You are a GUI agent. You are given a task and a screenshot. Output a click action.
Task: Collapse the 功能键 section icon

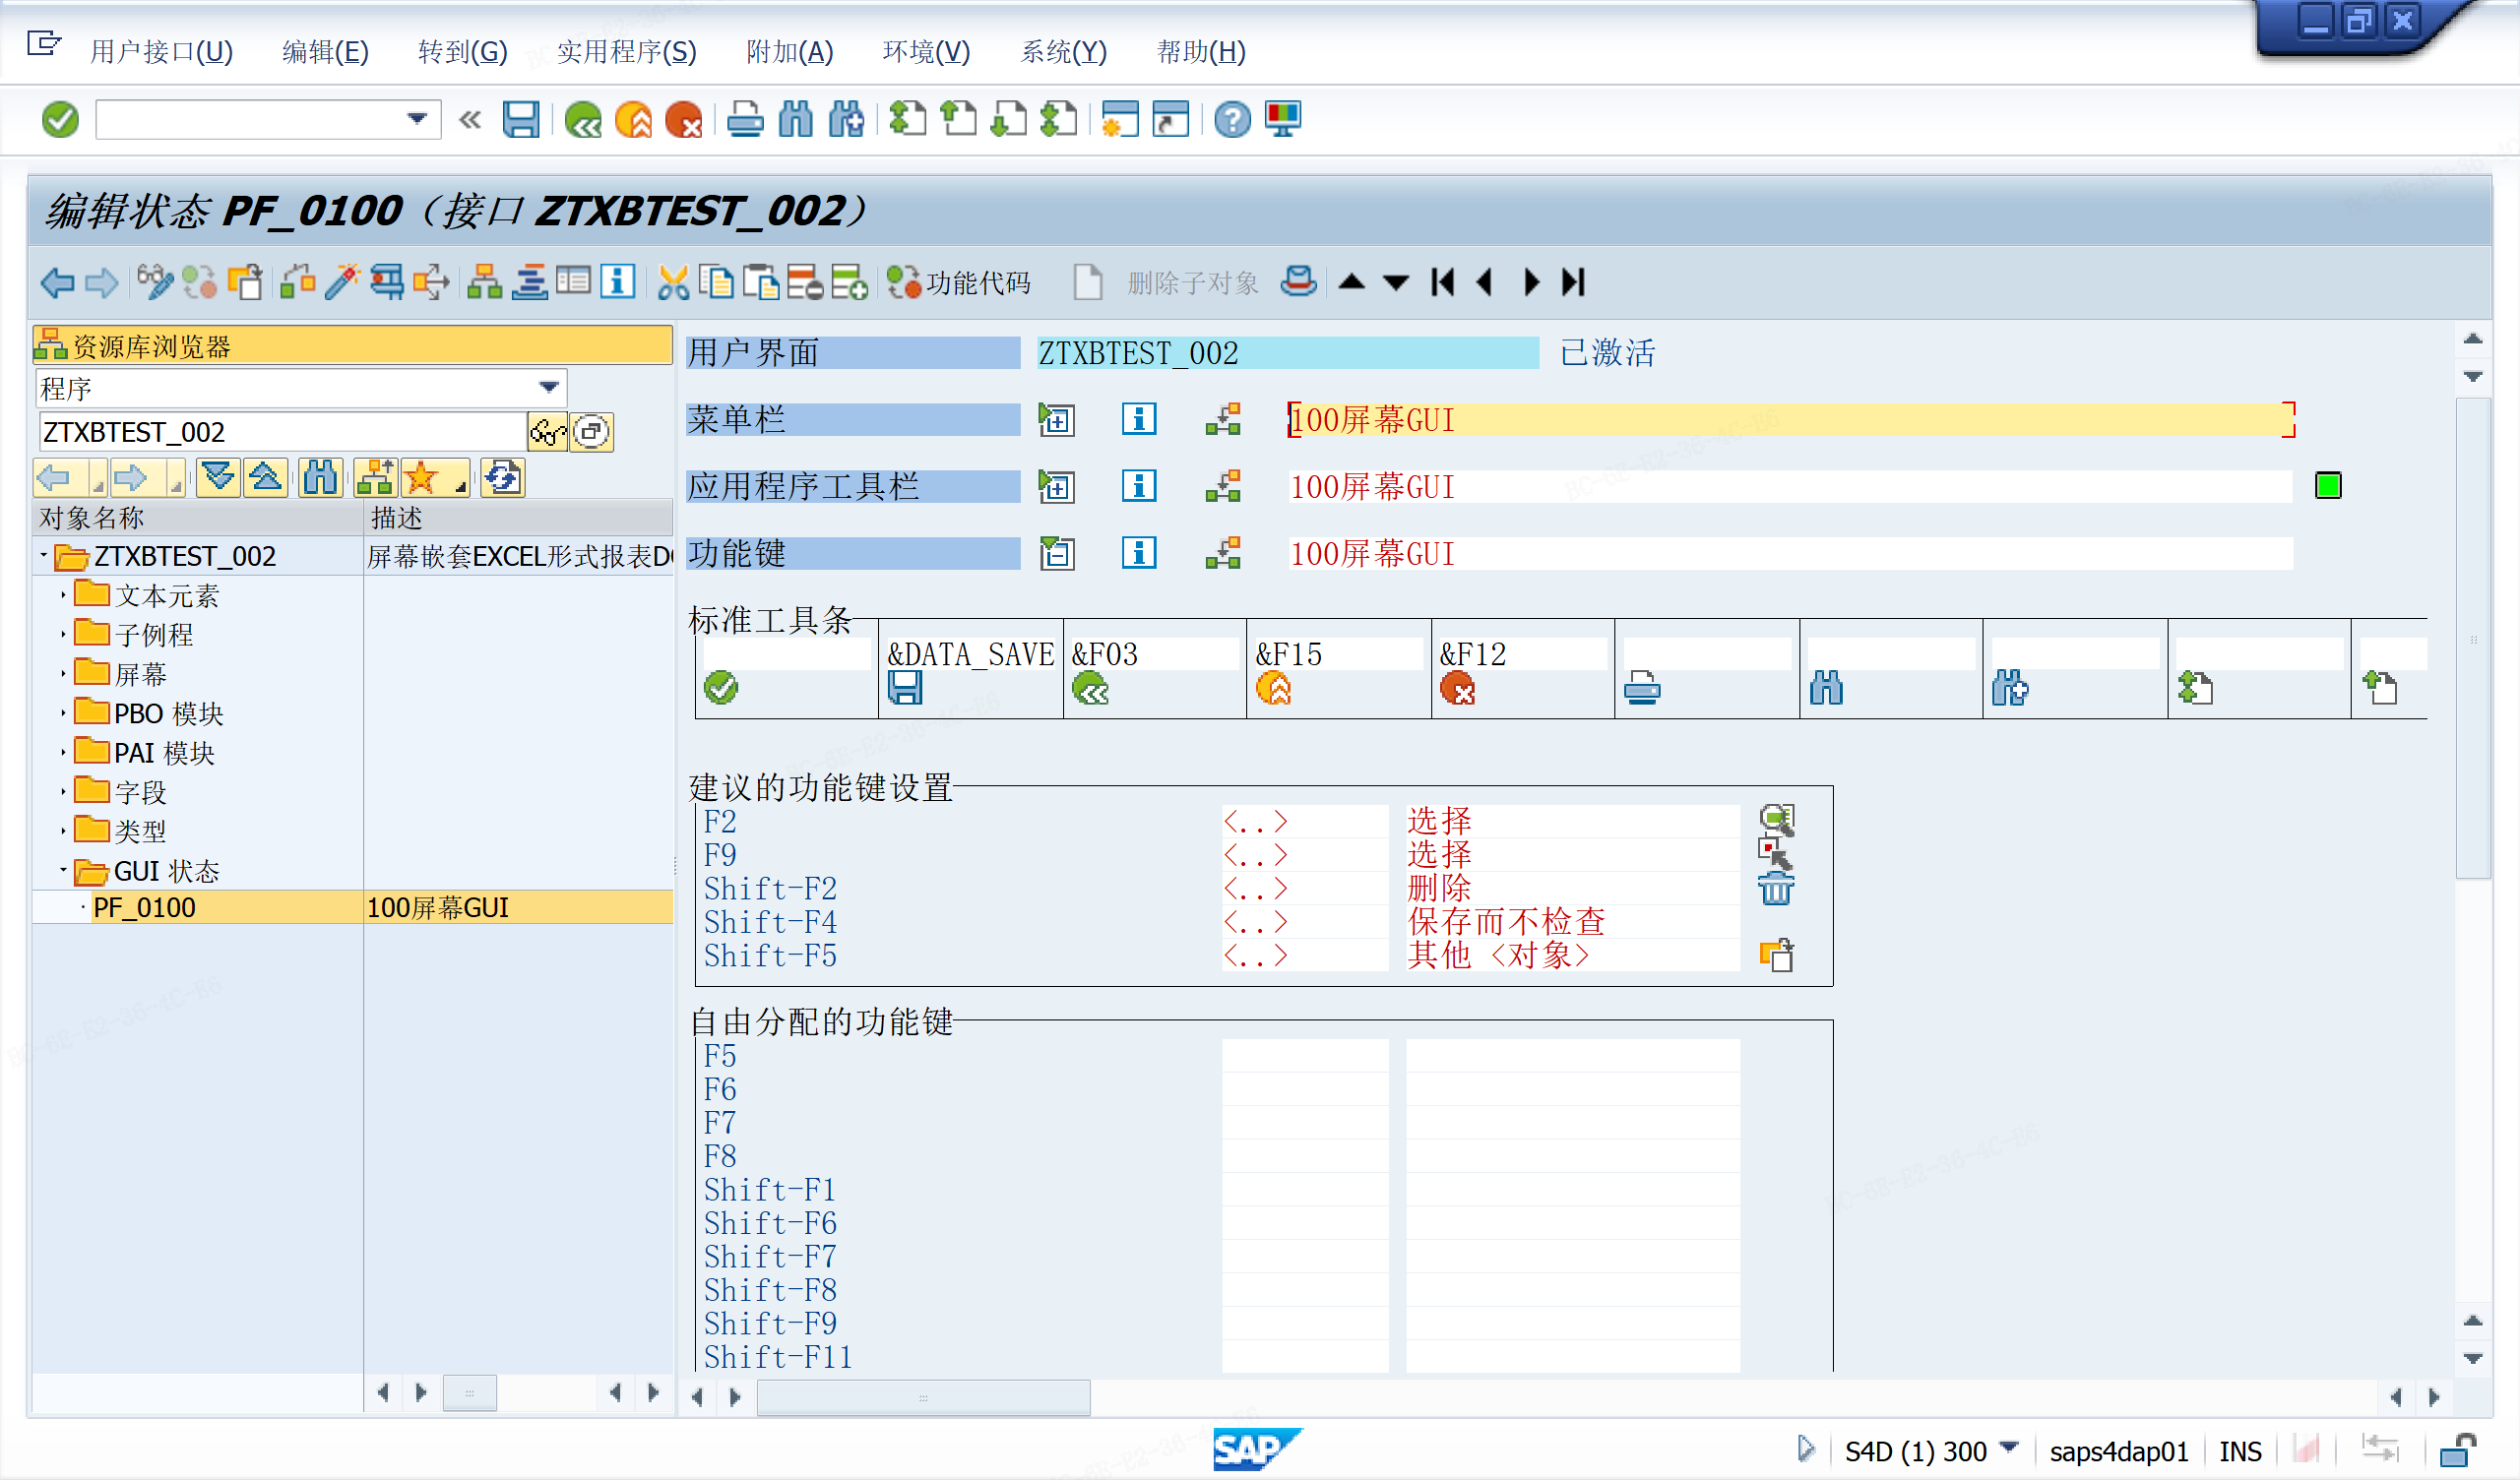pos(1056,553)
